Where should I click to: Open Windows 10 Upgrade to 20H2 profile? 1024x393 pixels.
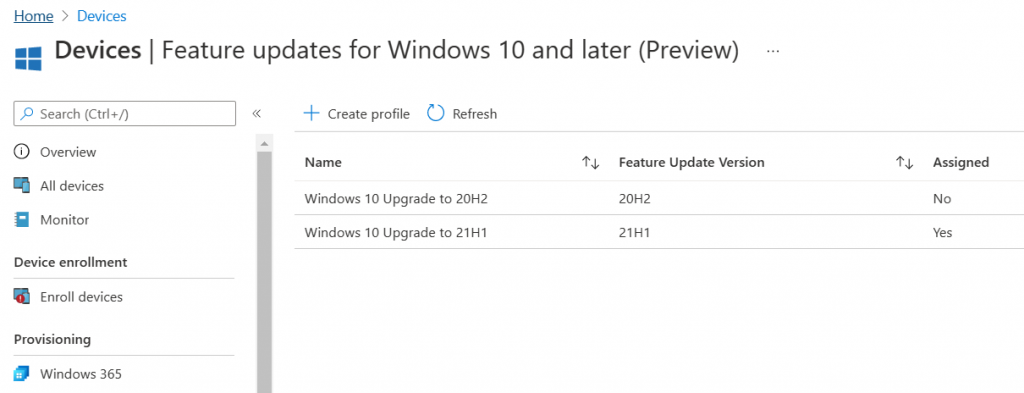coord(396,198)
